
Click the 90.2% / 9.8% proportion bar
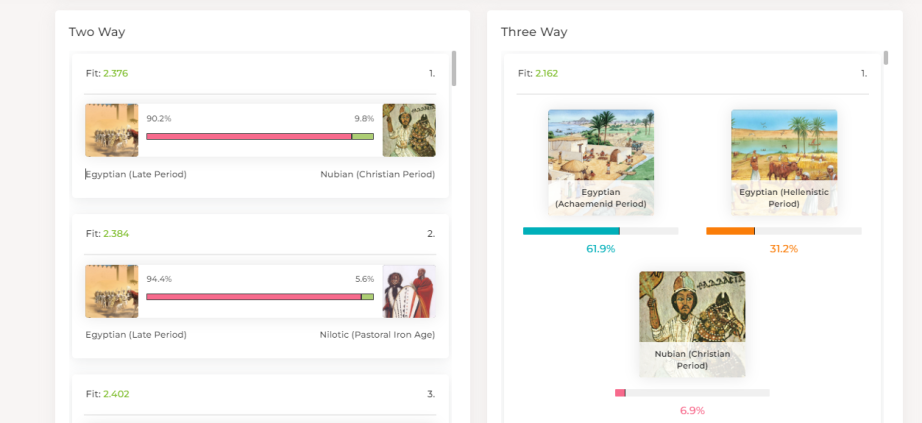[260, 136]
